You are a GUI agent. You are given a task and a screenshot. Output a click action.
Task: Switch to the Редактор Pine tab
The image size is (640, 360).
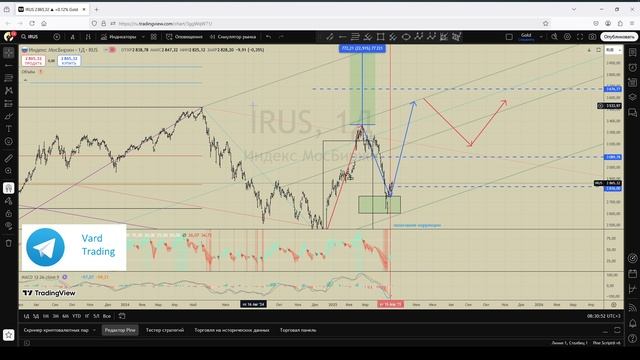tap(120, 330)
